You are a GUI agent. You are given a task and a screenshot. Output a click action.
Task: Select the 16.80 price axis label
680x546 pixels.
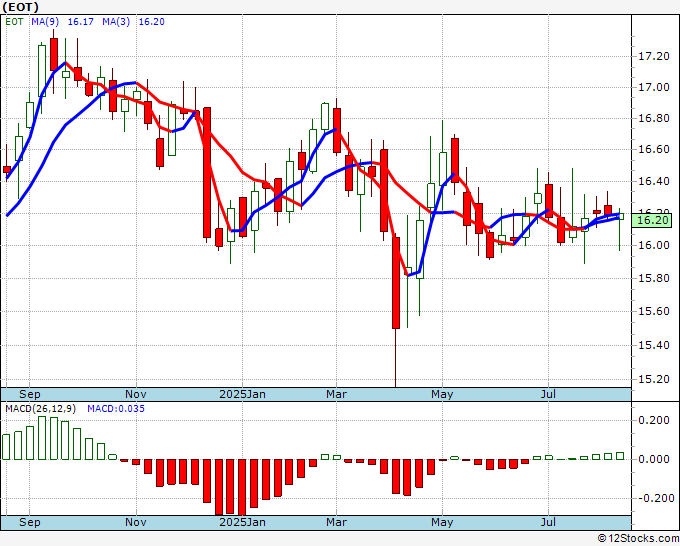click(653, 118)
